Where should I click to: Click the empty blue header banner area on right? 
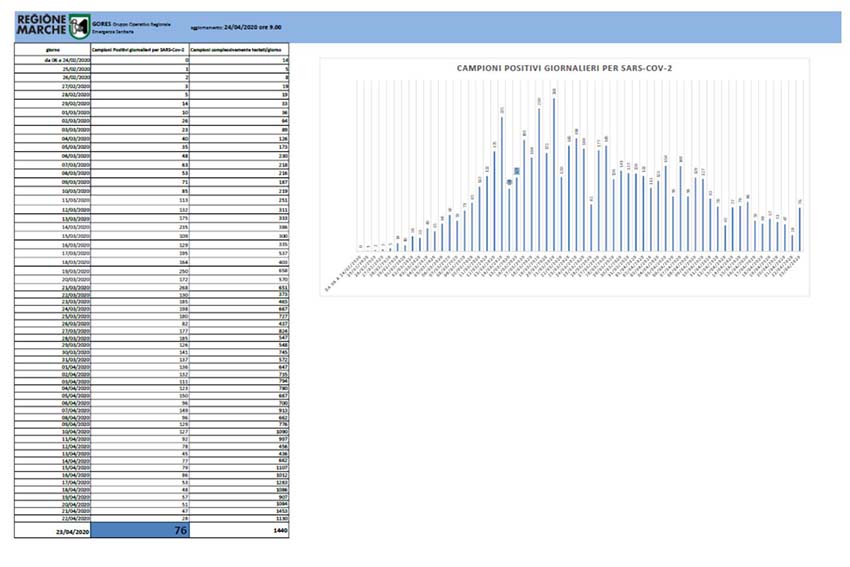600,27
